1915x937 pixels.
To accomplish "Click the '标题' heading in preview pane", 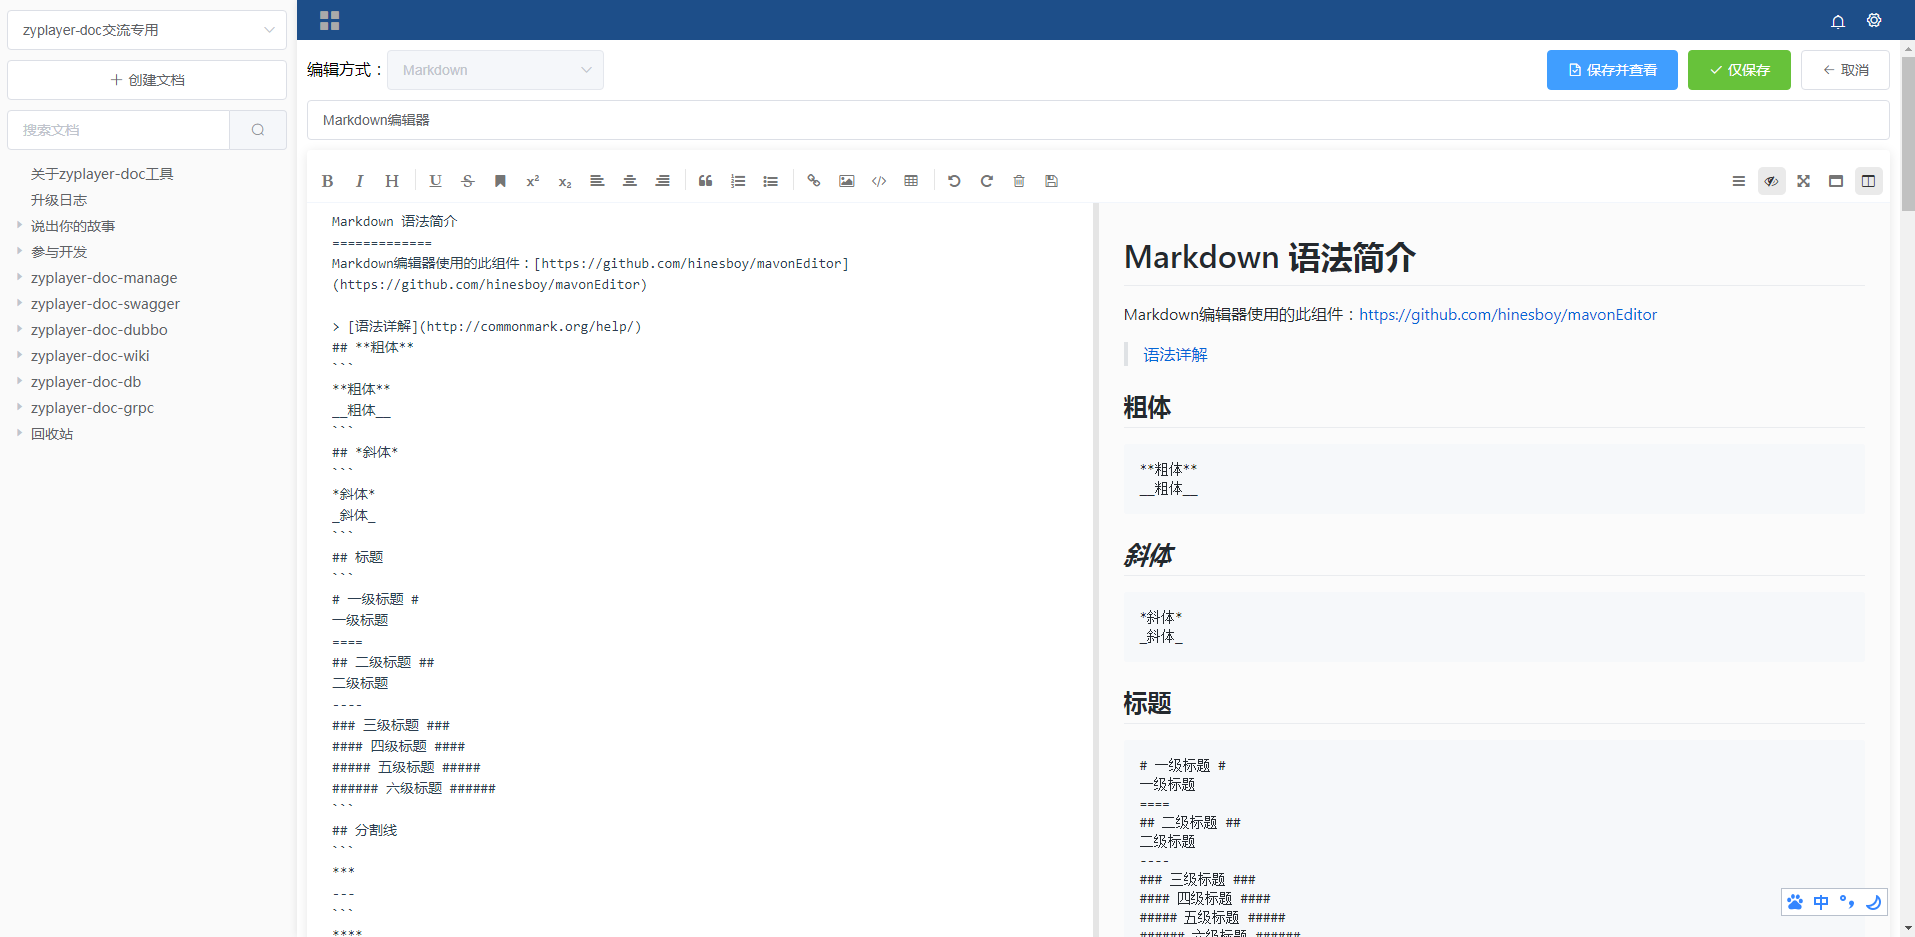I will click(x=1147, y=704).
